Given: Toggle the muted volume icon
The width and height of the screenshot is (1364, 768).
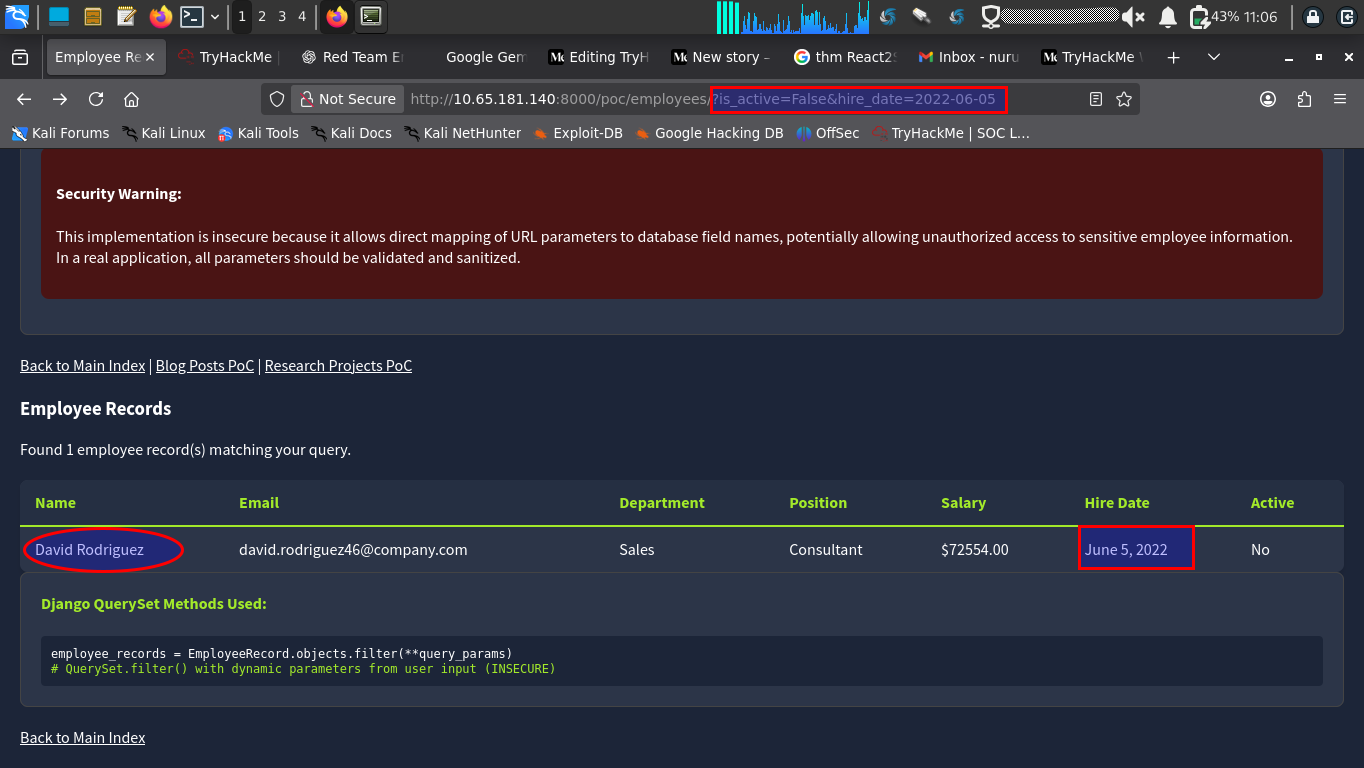Looking at the screenshot, I should click(1133, 16).
